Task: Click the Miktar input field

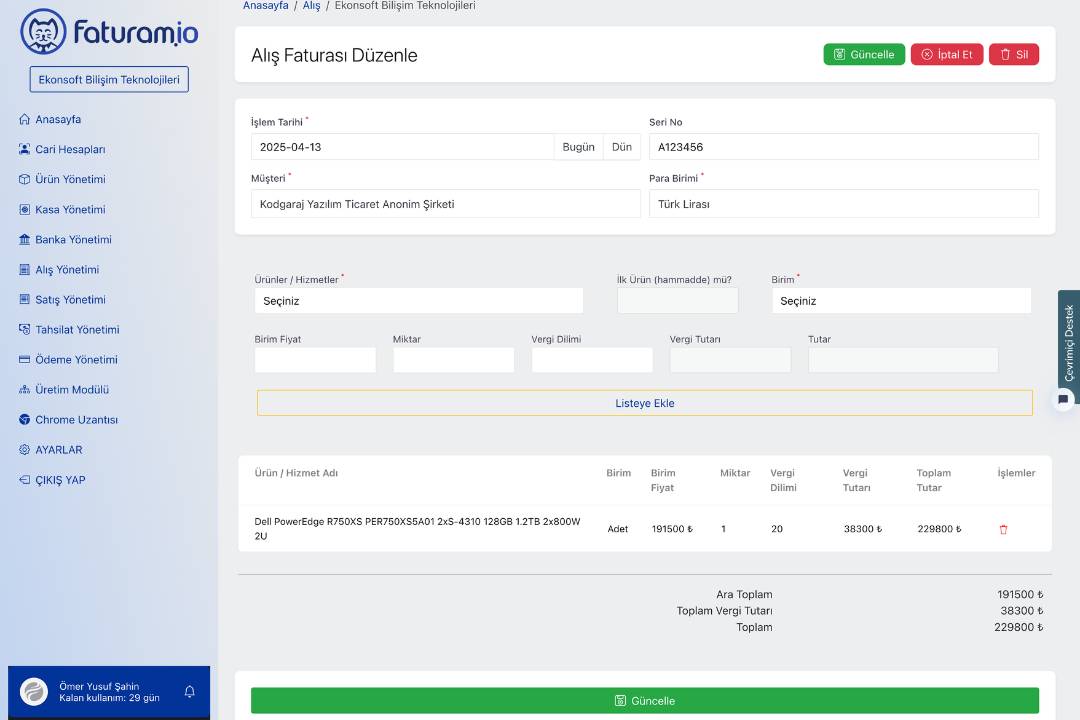Action: (454, 360)
